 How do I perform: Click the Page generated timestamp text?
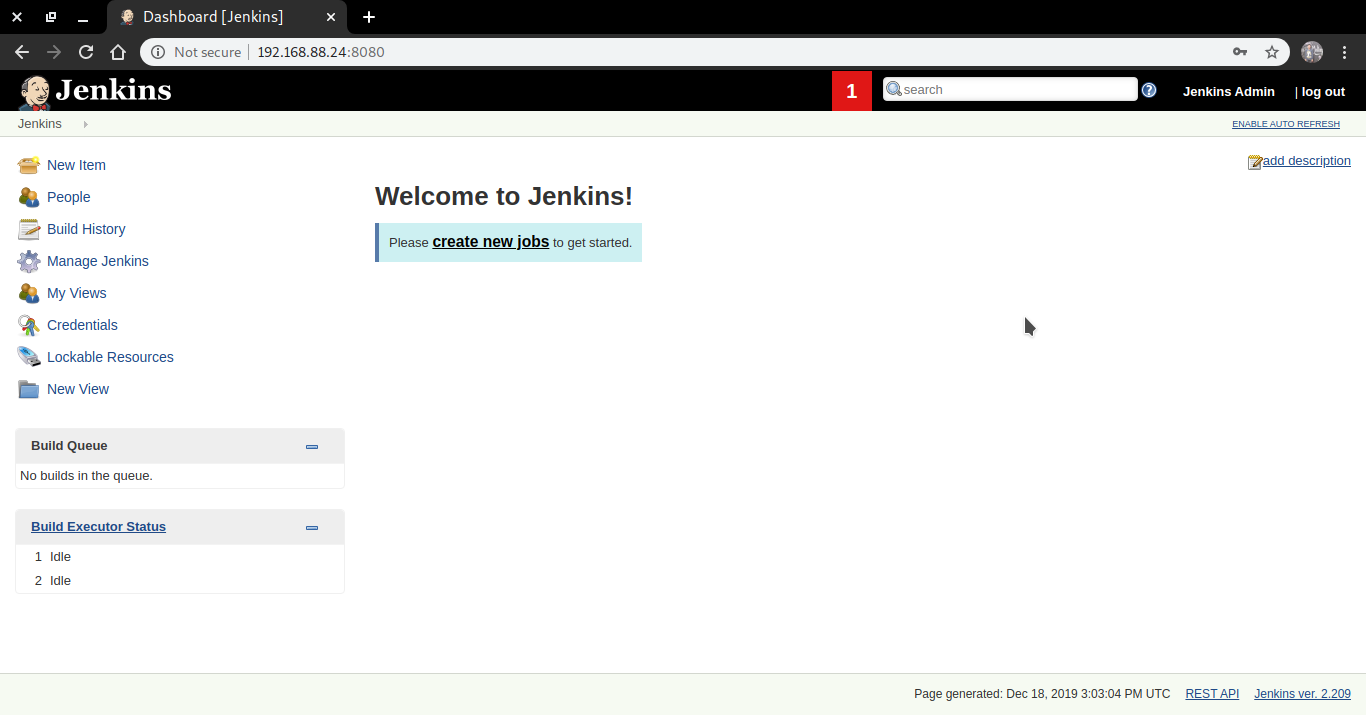click(x=1042, y=694)
